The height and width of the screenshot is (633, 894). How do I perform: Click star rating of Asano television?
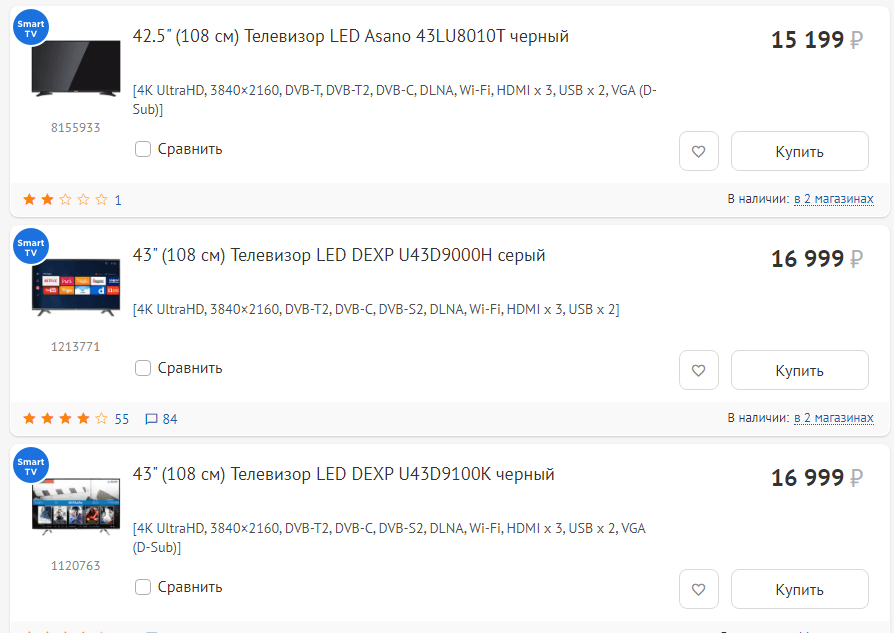coord(65,200)
